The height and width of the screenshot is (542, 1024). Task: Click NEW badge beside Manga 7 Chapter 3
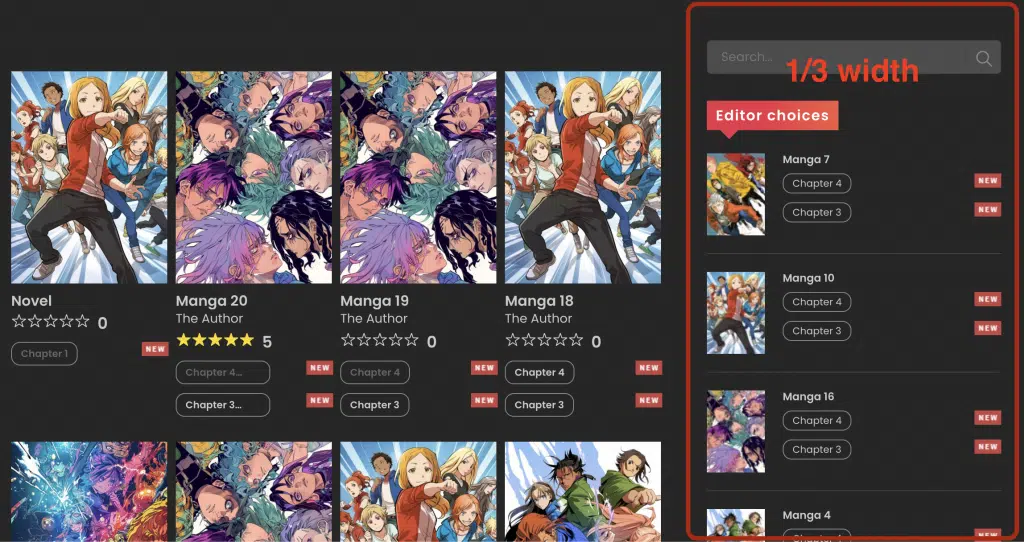click(987, 209)
